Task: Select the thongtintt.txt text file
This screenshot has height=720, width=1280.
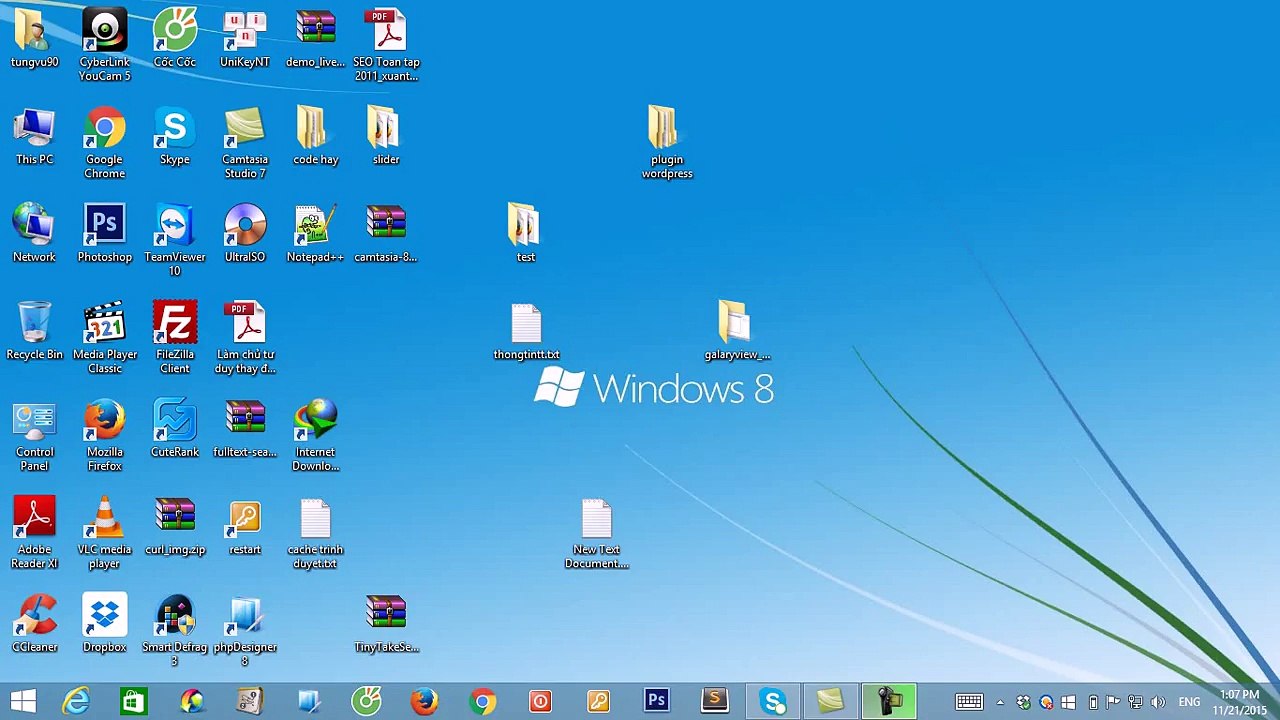Action: (x=526, y=331)
